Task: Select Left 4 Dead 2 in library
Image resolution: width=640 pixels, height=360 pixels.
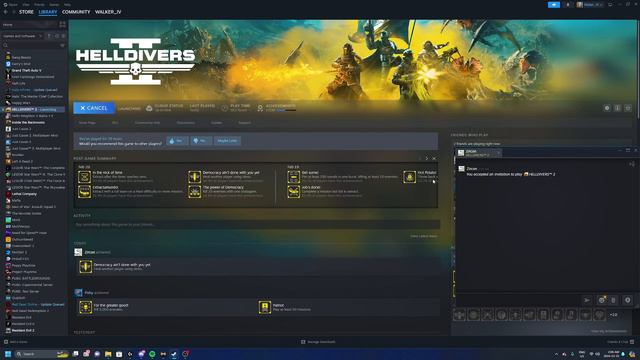Action: pos(22,161)
